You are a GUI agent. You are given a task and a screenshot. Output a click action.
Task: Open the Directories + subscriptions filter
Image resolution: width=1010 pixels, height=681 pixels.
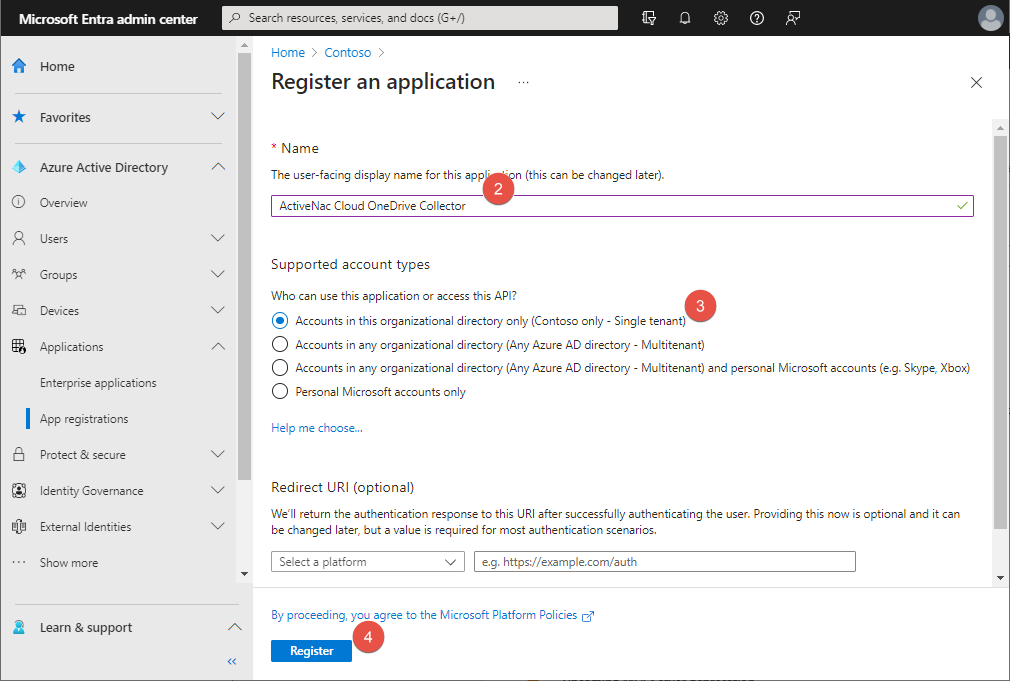tap(649, 17)
